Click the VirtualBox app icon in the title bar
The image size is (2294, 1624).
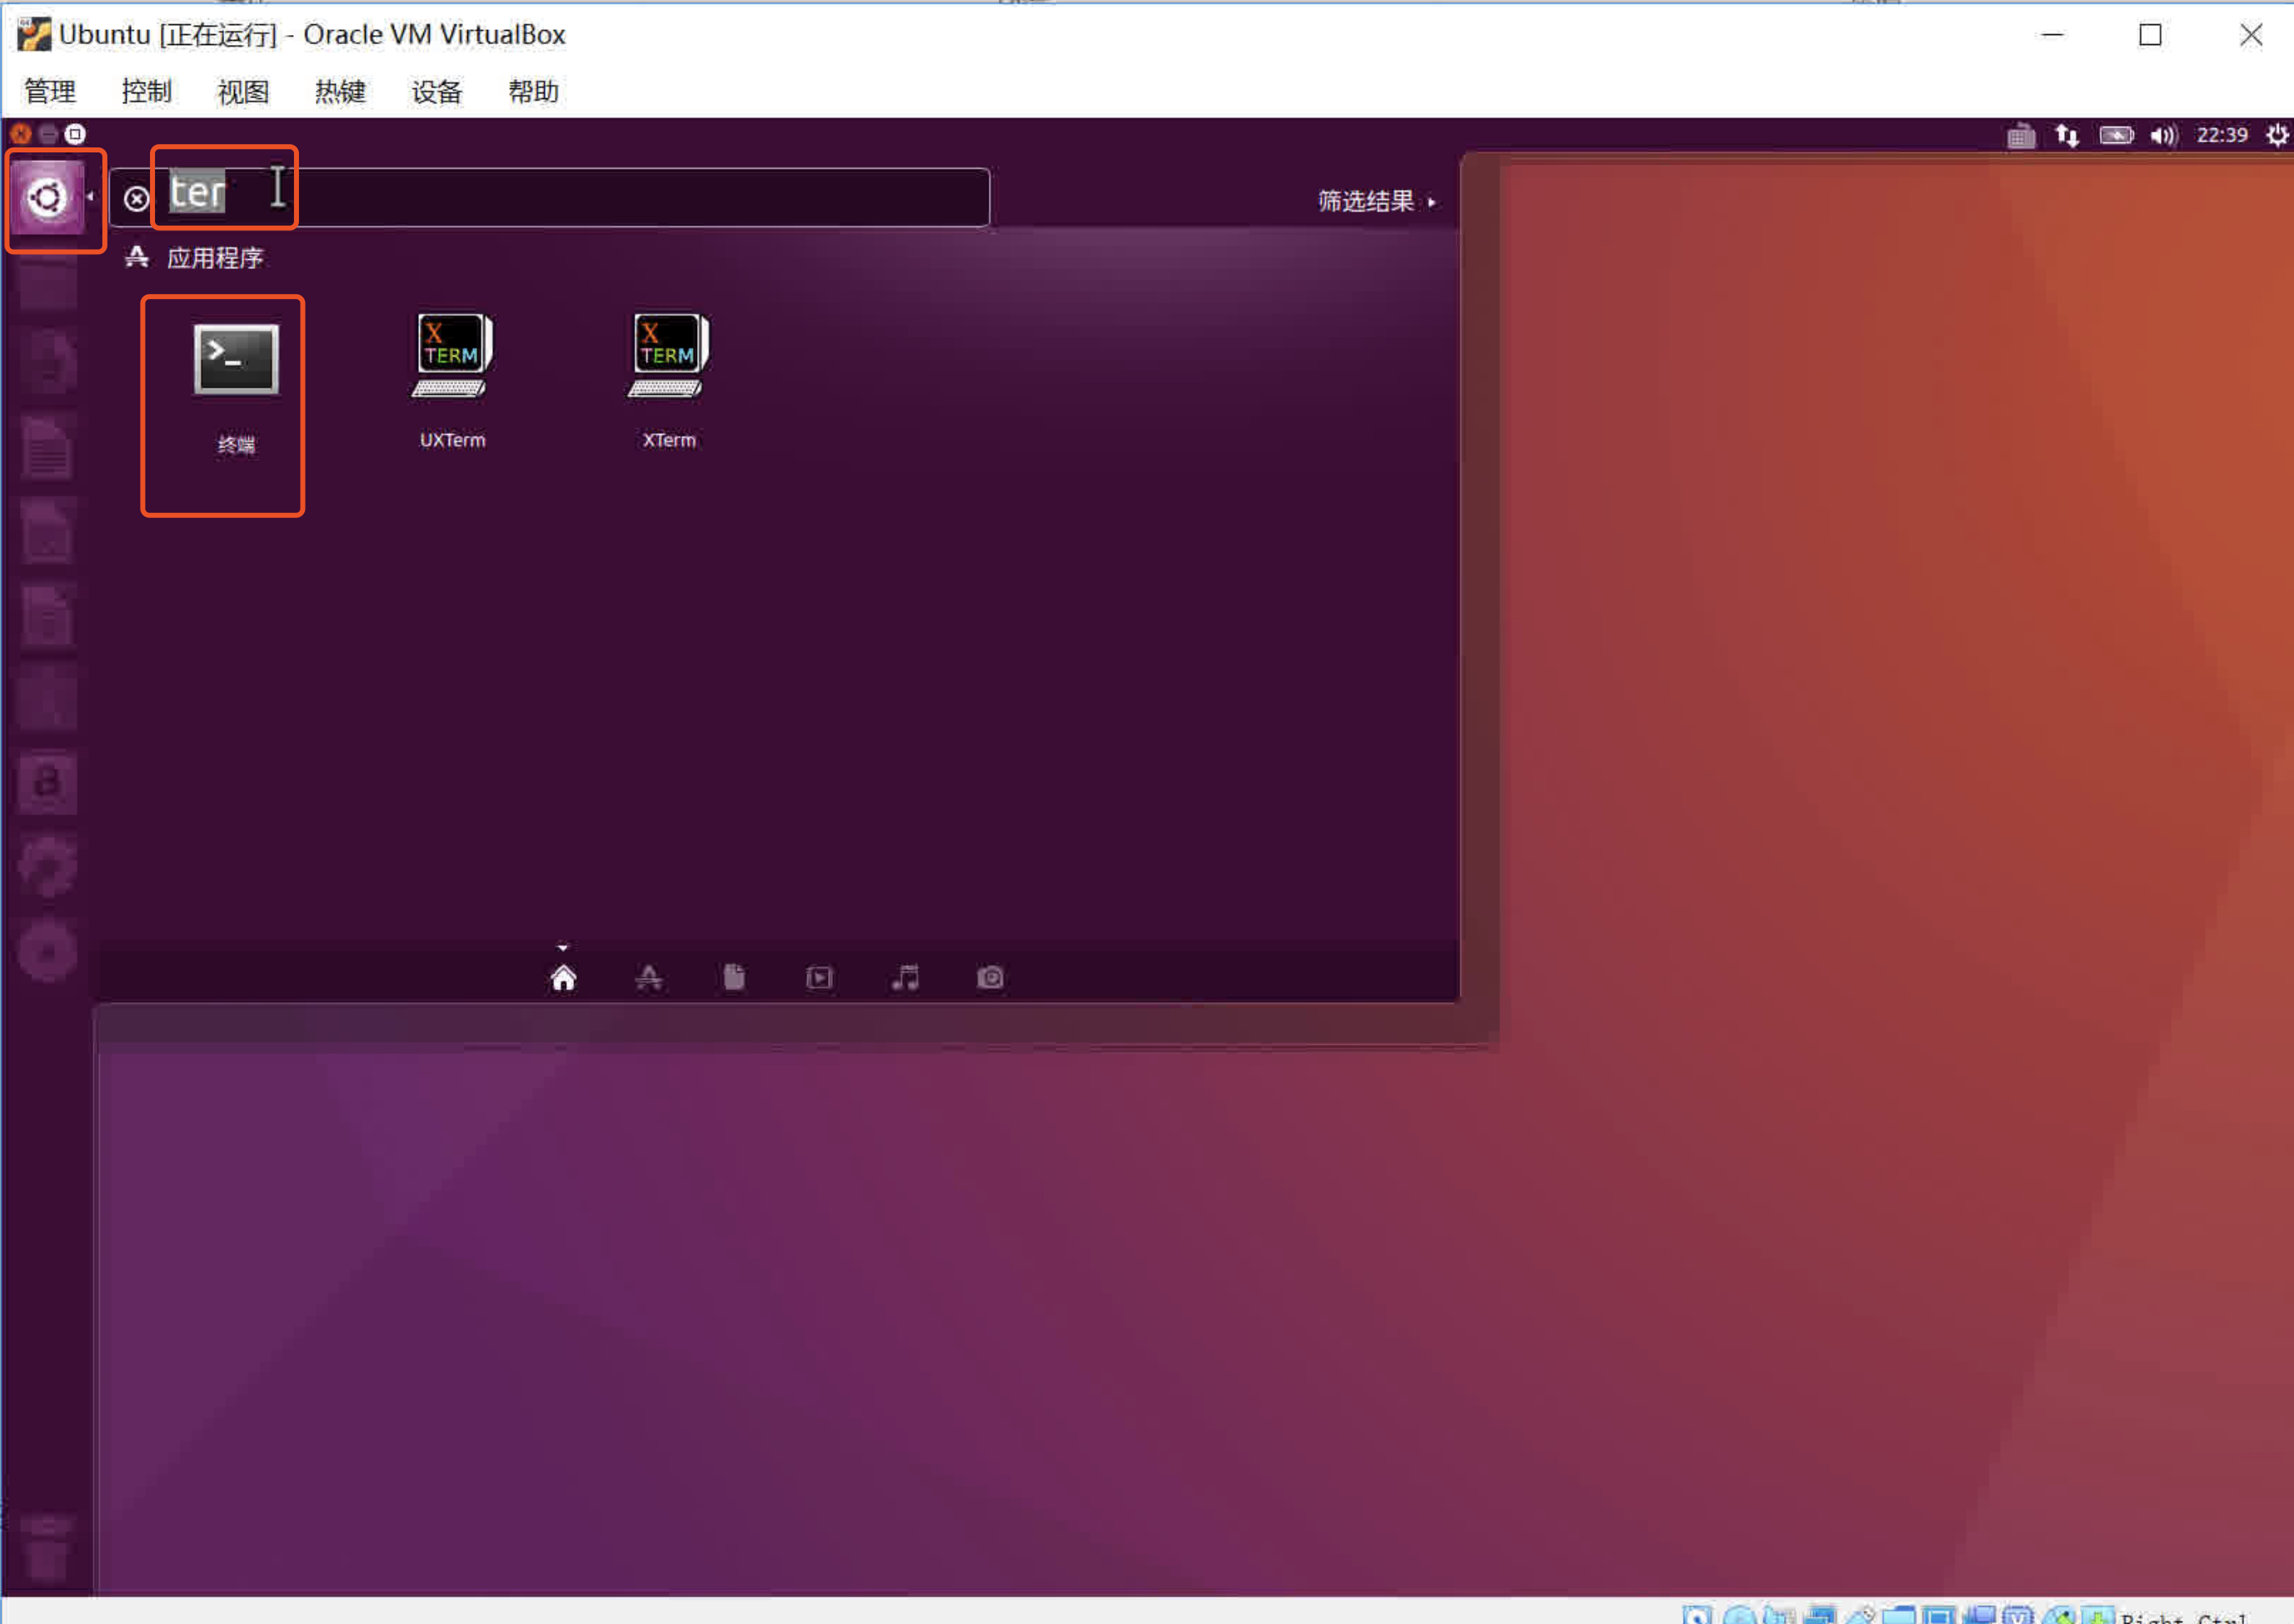(33, 34)
